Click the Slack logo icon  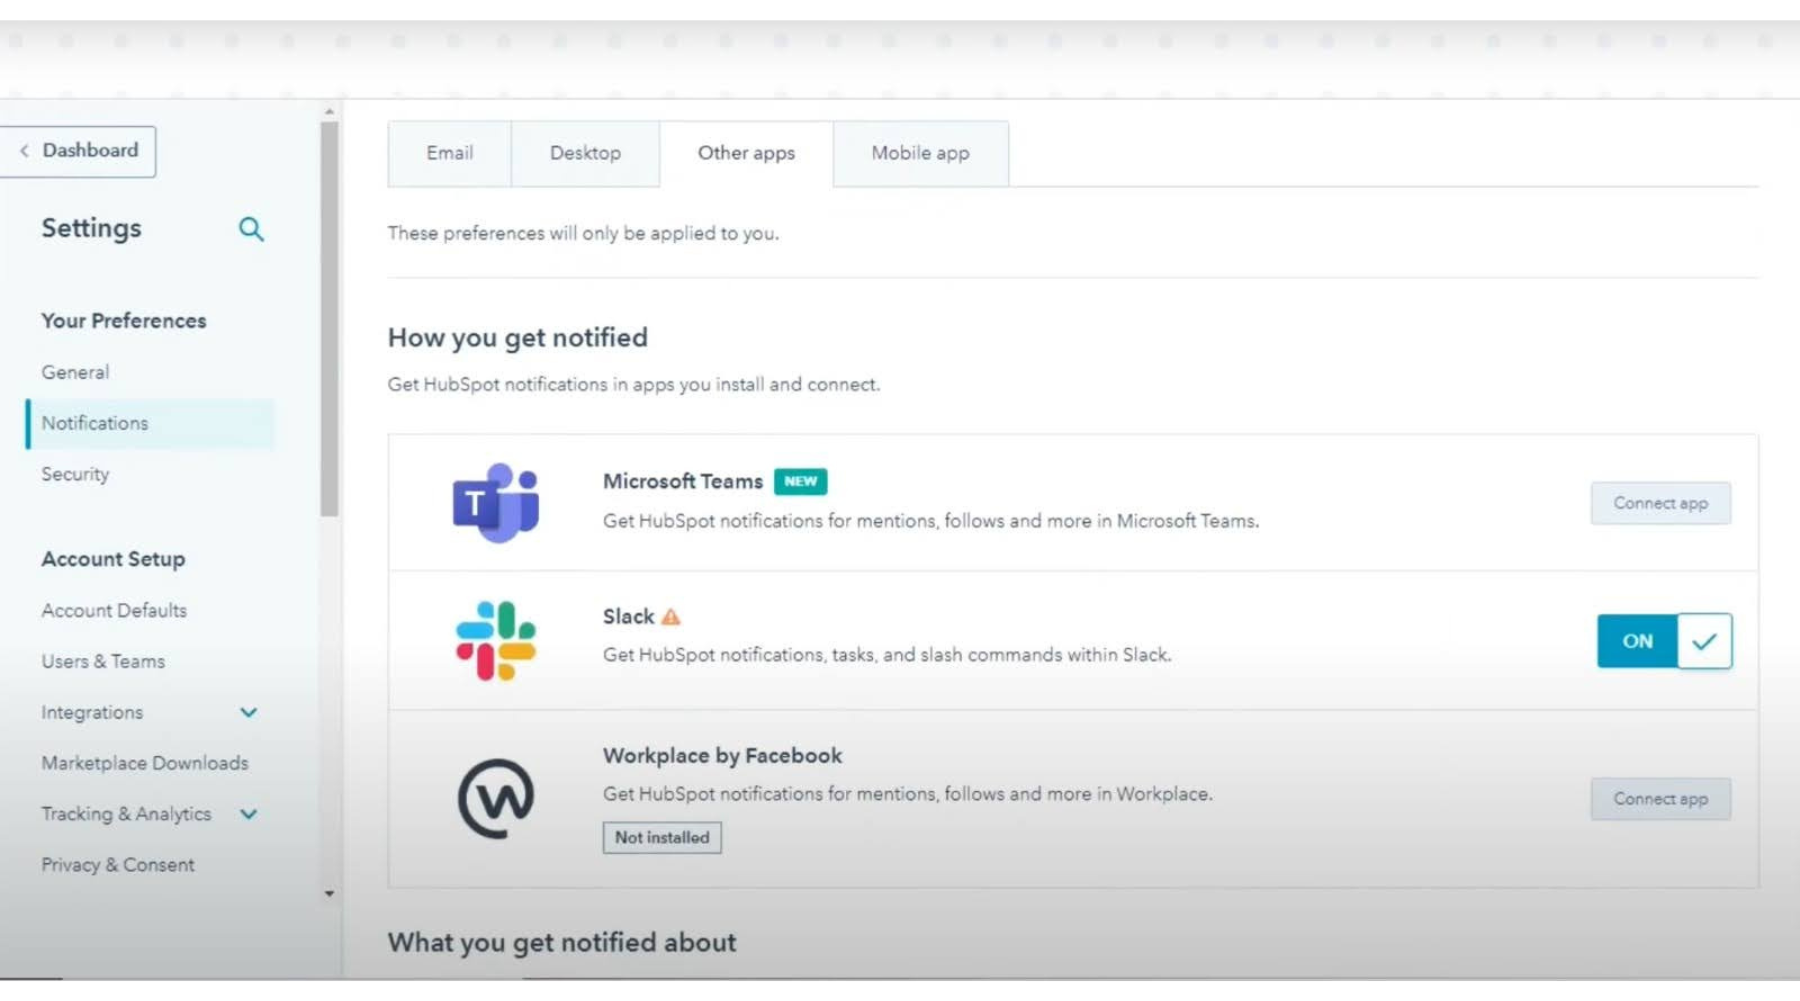[496, 641]
